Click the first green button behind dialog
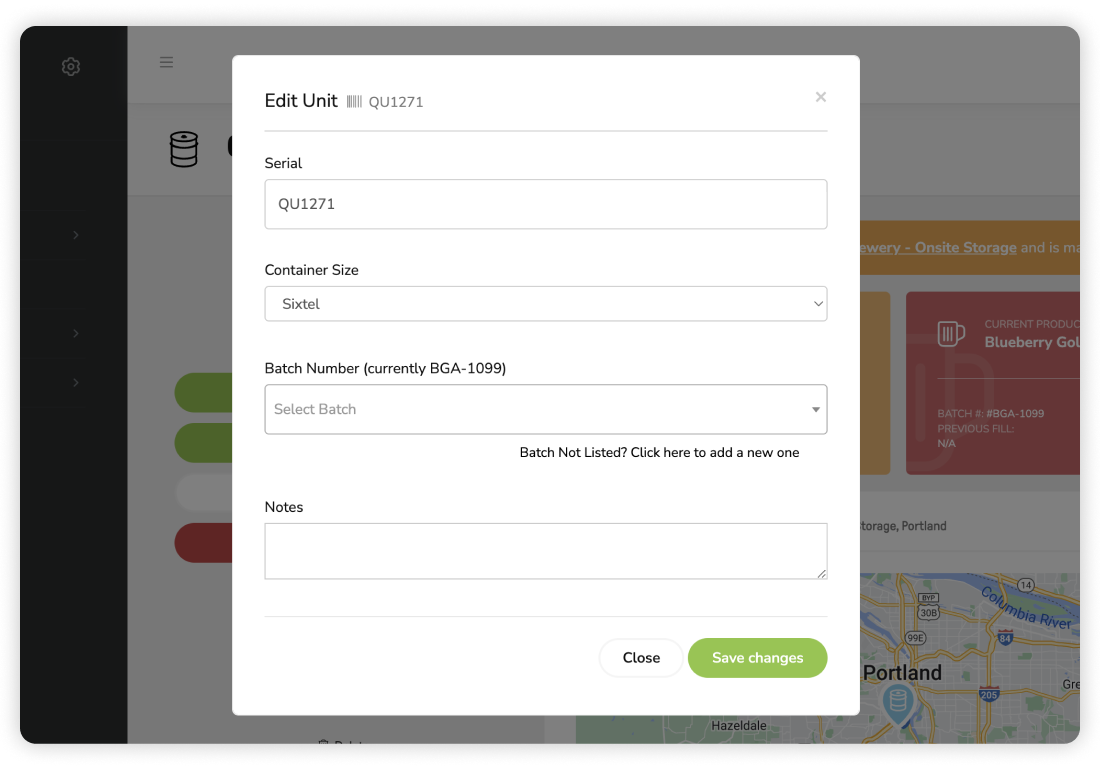Image resolution: width=1100 pixels, height=770 pixels. [x=203, y=393]
